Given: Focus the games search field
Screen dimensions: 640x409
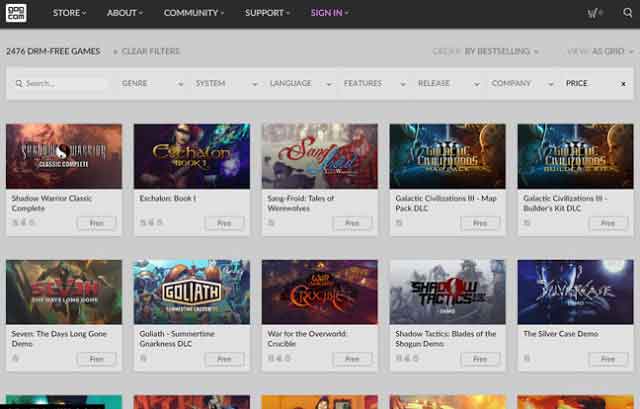Looking at the screenshot, I should pos(61,84).
